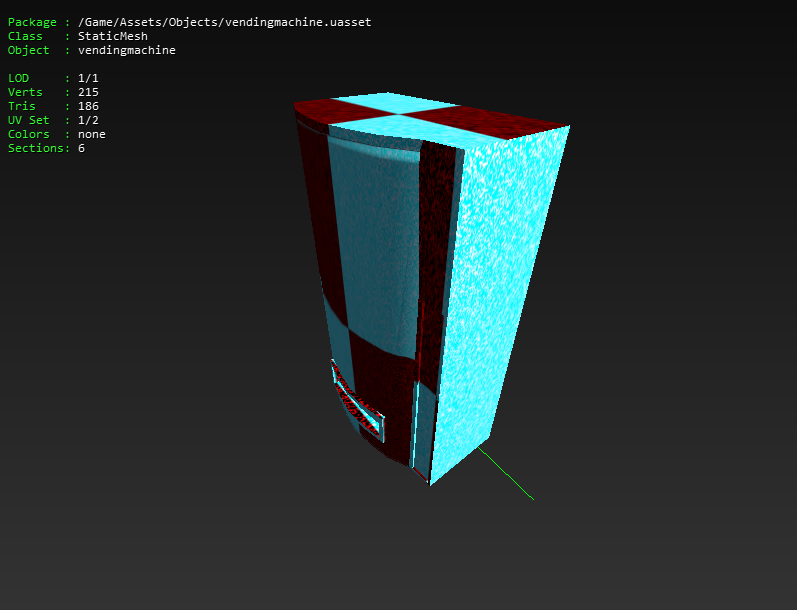797x610 pixels.
Task: Click the green 'Object' label
Action: click(x=28, y=50)
